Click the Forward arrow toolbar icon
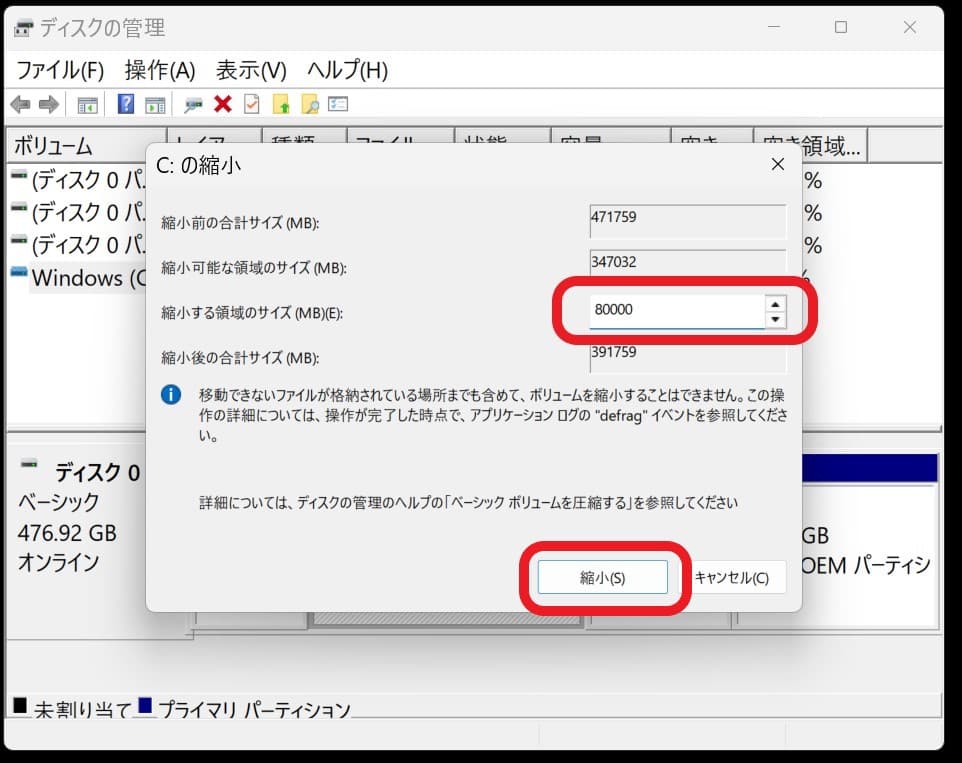962x763 pixels. (x=48, y=104)
